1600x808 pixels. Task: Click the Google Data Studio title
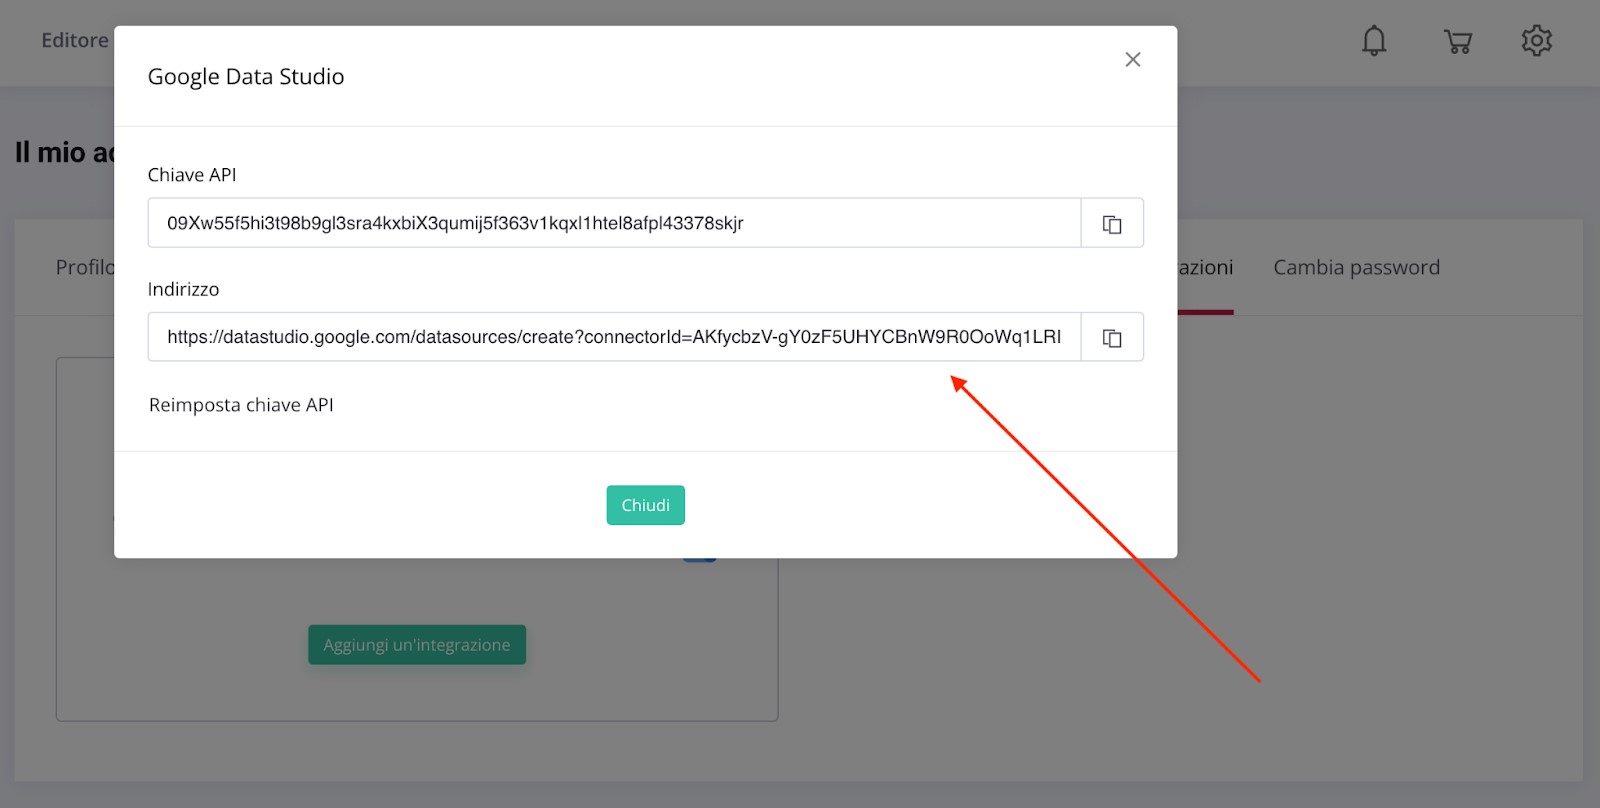[246, 77]
